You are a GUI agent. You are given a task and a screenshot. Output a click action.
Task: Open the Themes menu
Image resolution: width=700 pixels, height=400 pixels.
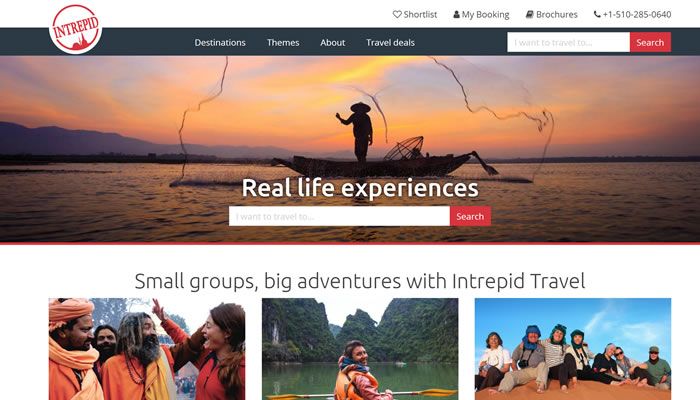(x=283, y=42)
